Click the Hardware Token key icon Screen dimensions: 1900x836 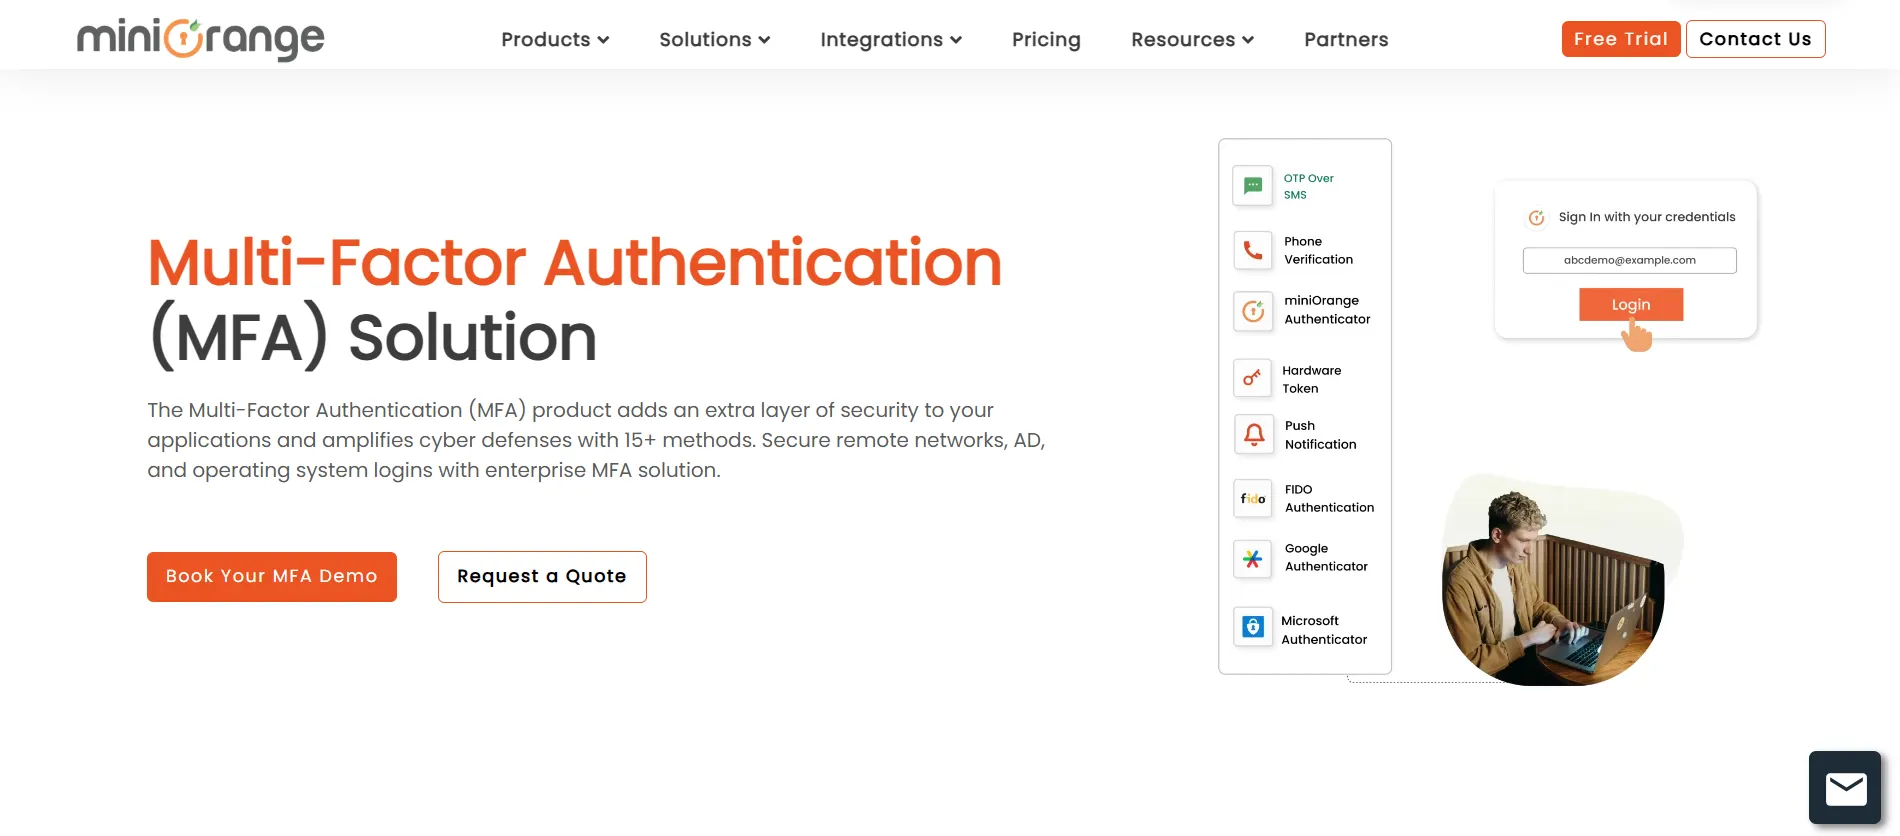(1252, 378)
